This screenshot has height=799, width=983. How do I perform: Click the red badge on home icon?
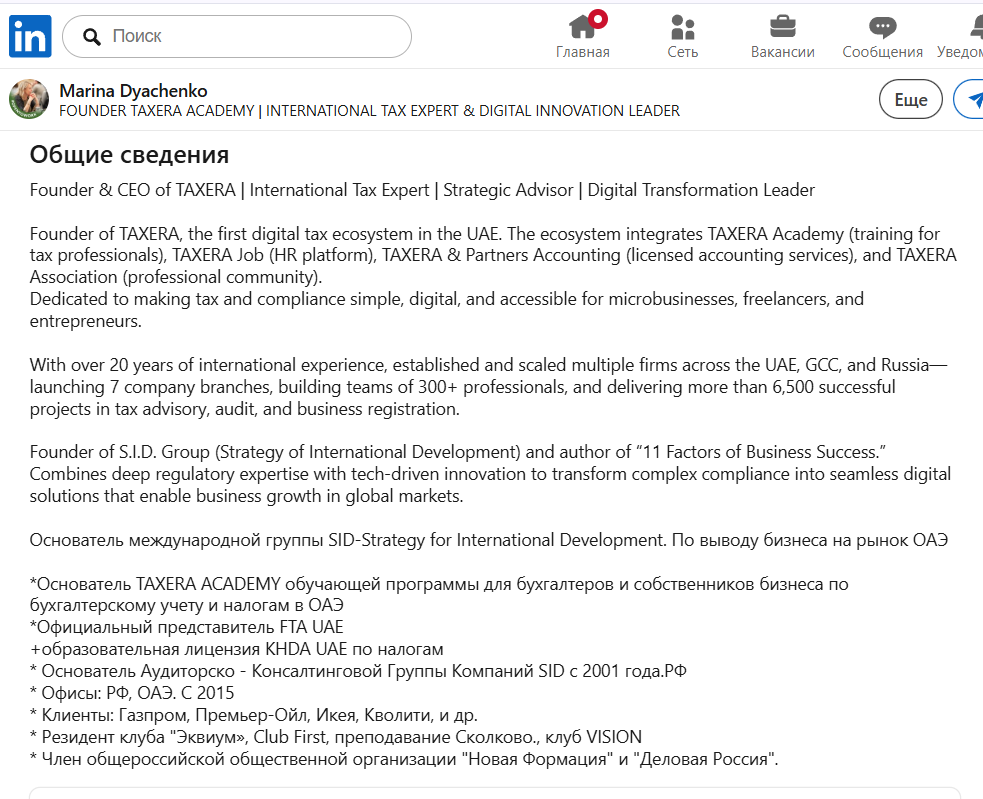point(598,17)
